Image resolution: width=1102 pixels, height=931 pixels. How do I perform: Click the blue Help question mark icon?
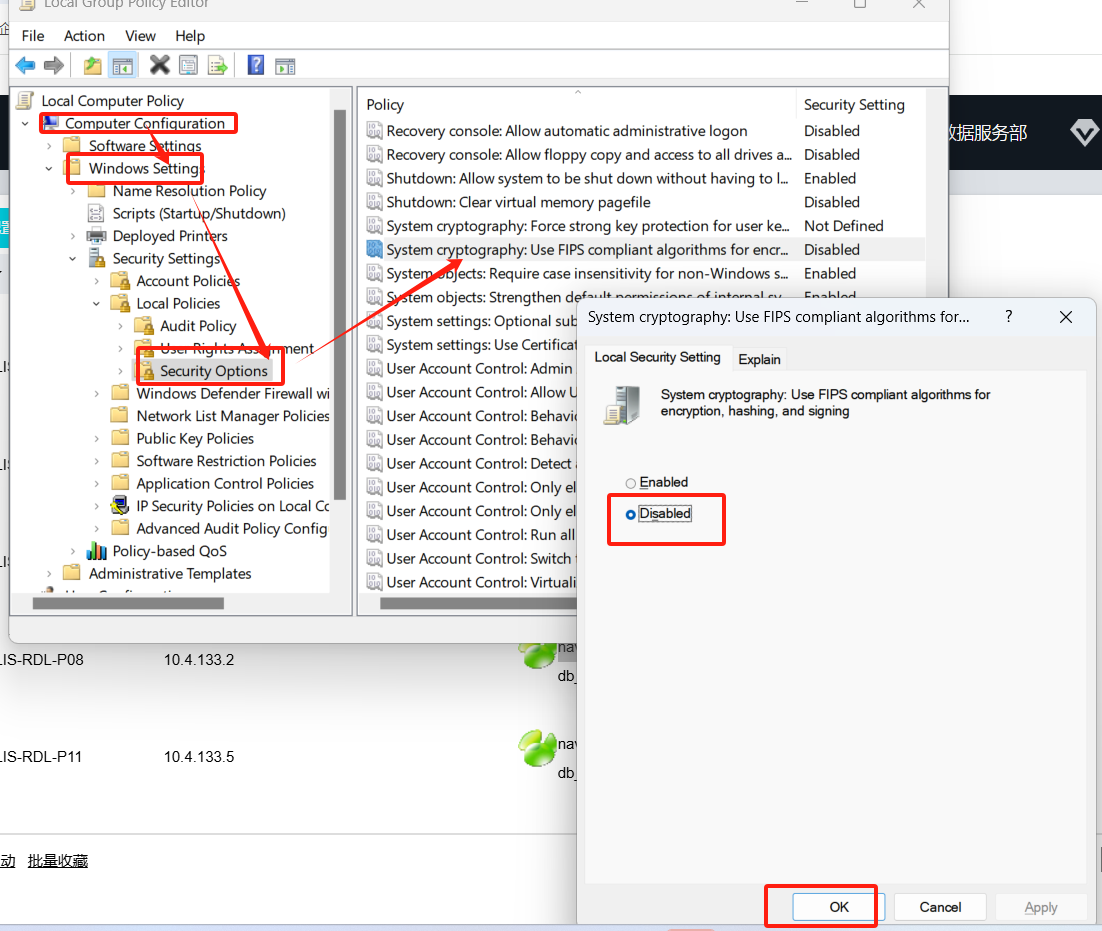pos(256,65)
